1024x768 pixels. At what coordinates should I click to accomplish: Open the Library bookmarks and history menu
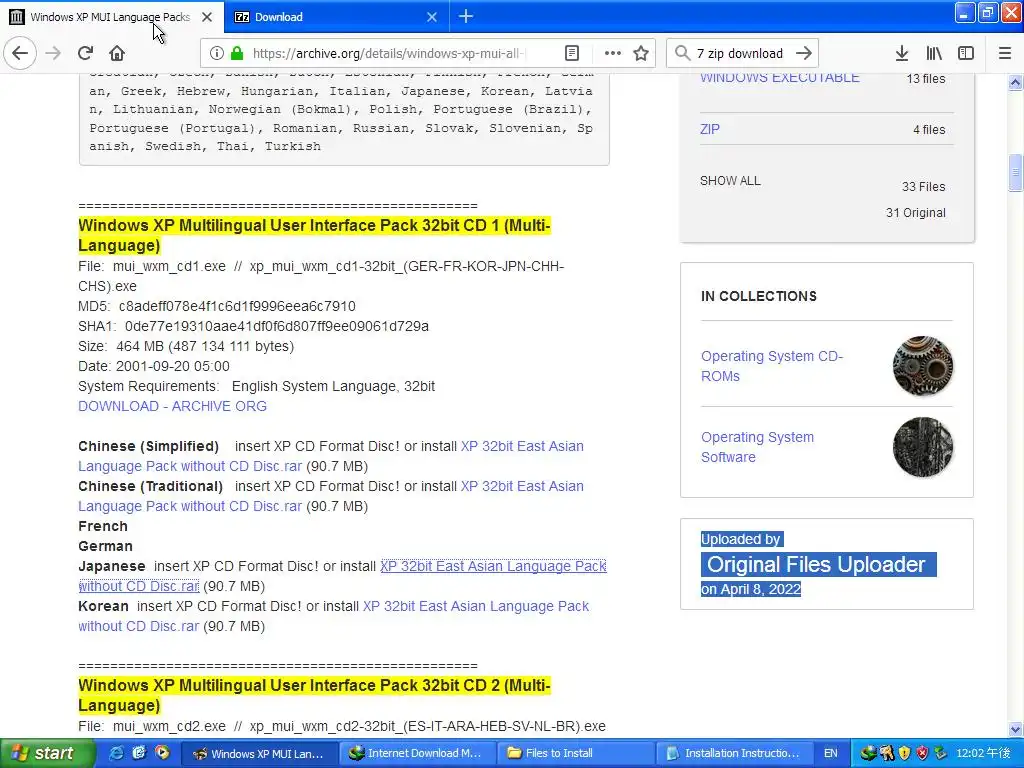(x=934, y=53)
